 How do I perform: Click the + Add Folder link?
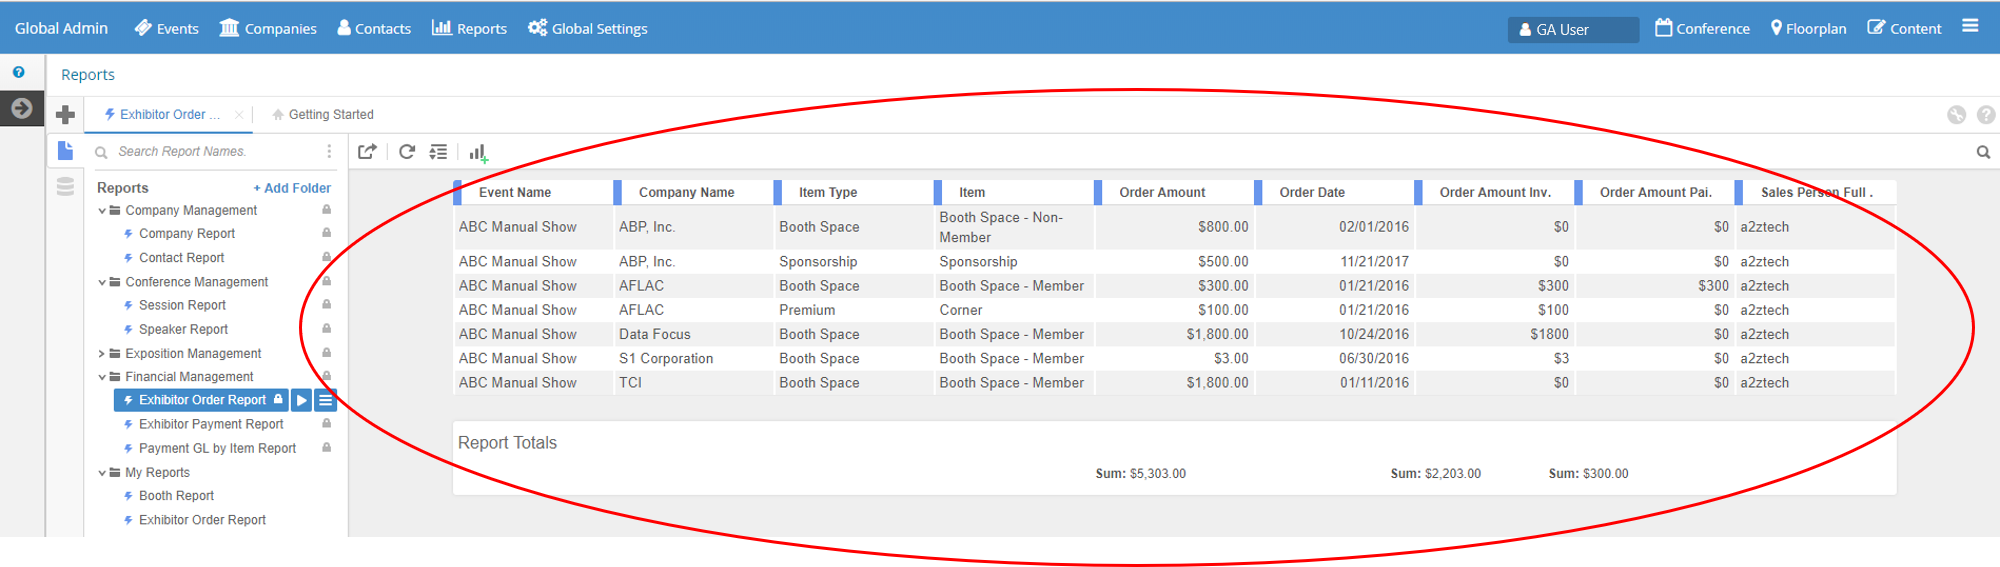(292, 188)
